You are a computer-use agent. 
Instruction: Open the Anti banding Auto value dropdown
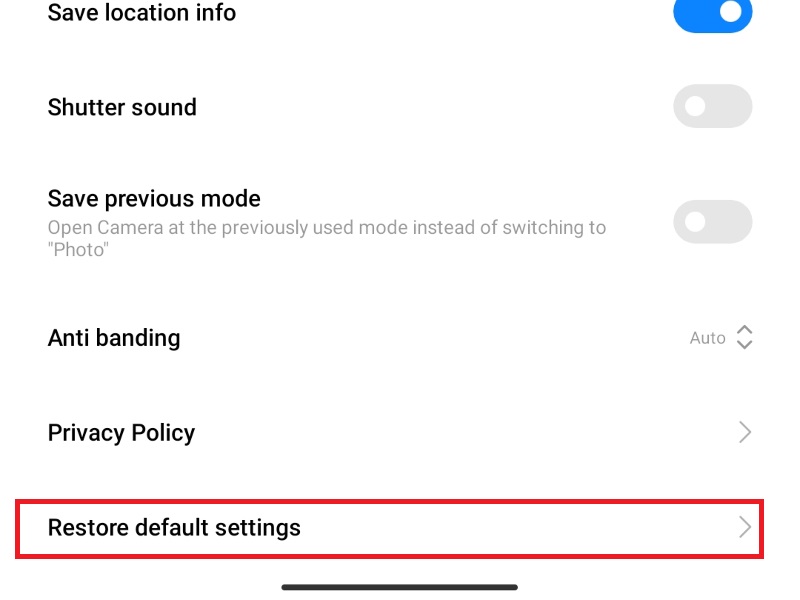721,337
